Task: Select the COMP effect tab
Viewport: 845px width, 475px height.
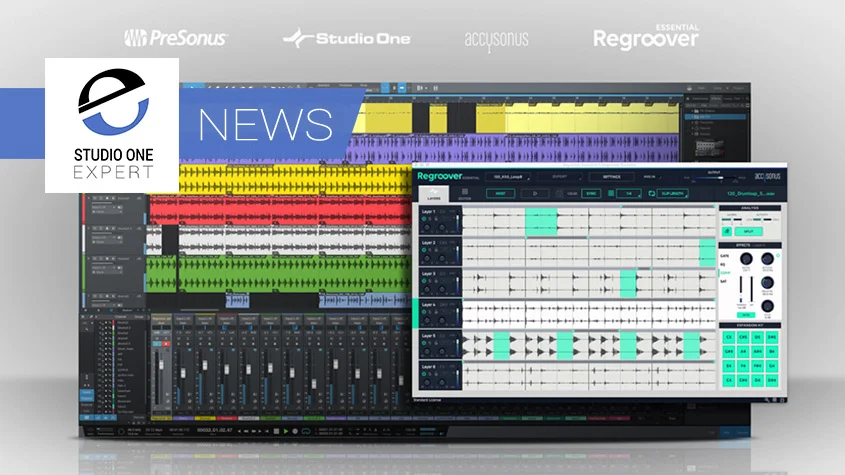Action: click(x=725, y=273)
